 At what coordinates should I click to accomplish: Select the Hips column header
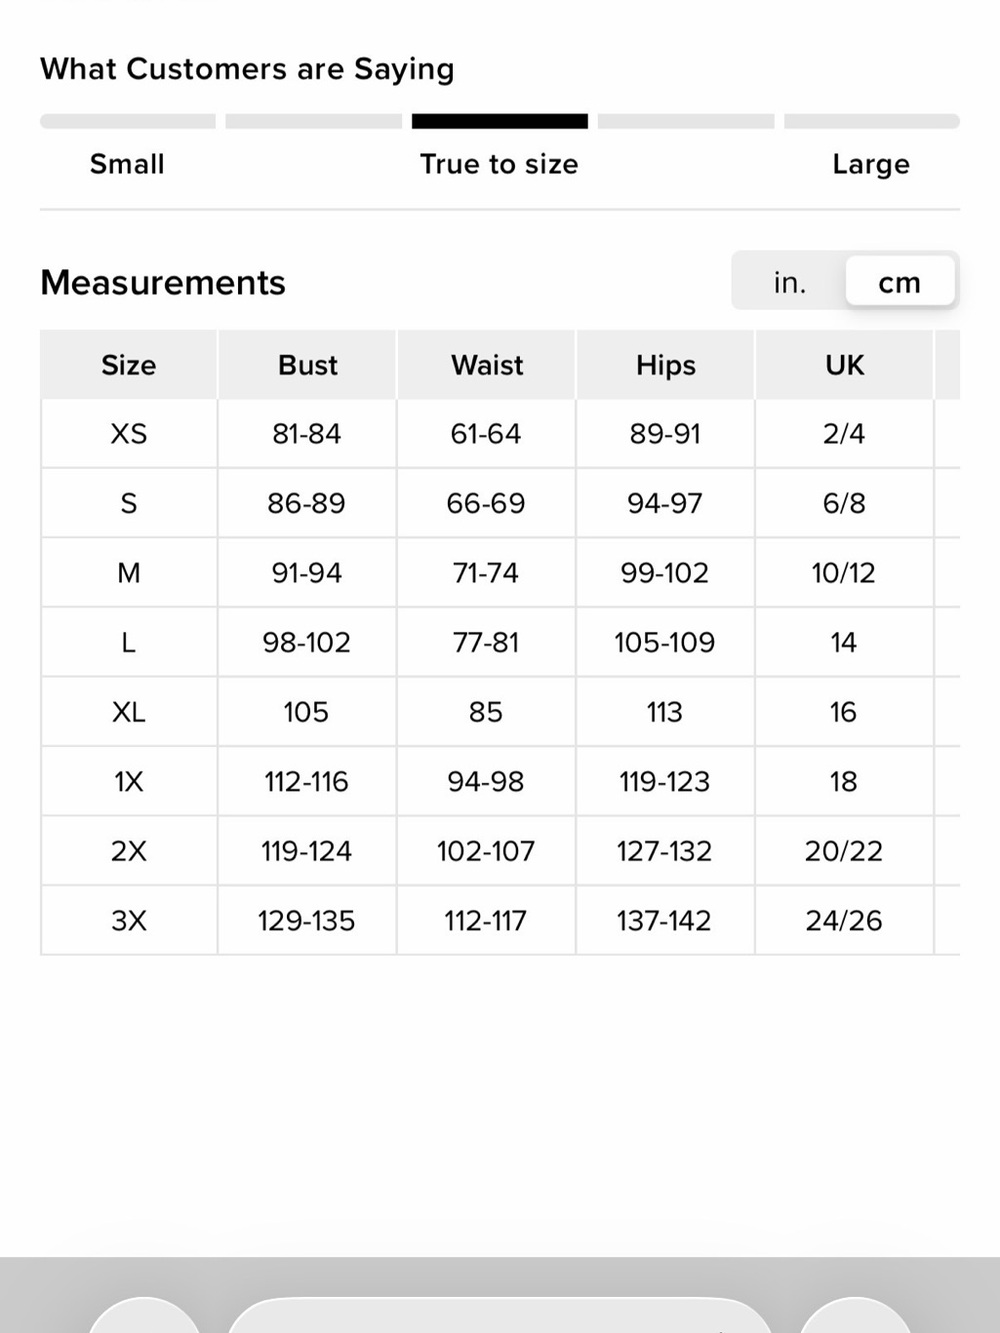[665, 365]
